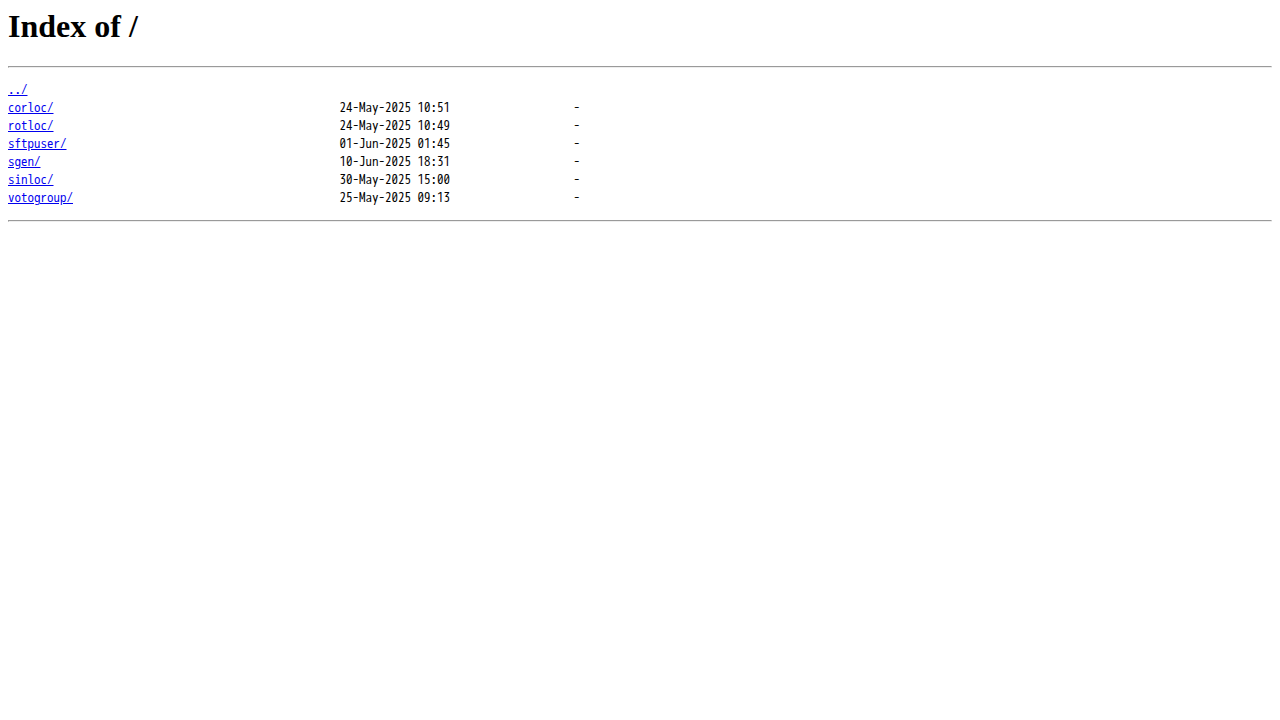Viewport: 1280px width, 720px height.
Task: Browse the votogroup/ folder
Action: coord(40,198)
